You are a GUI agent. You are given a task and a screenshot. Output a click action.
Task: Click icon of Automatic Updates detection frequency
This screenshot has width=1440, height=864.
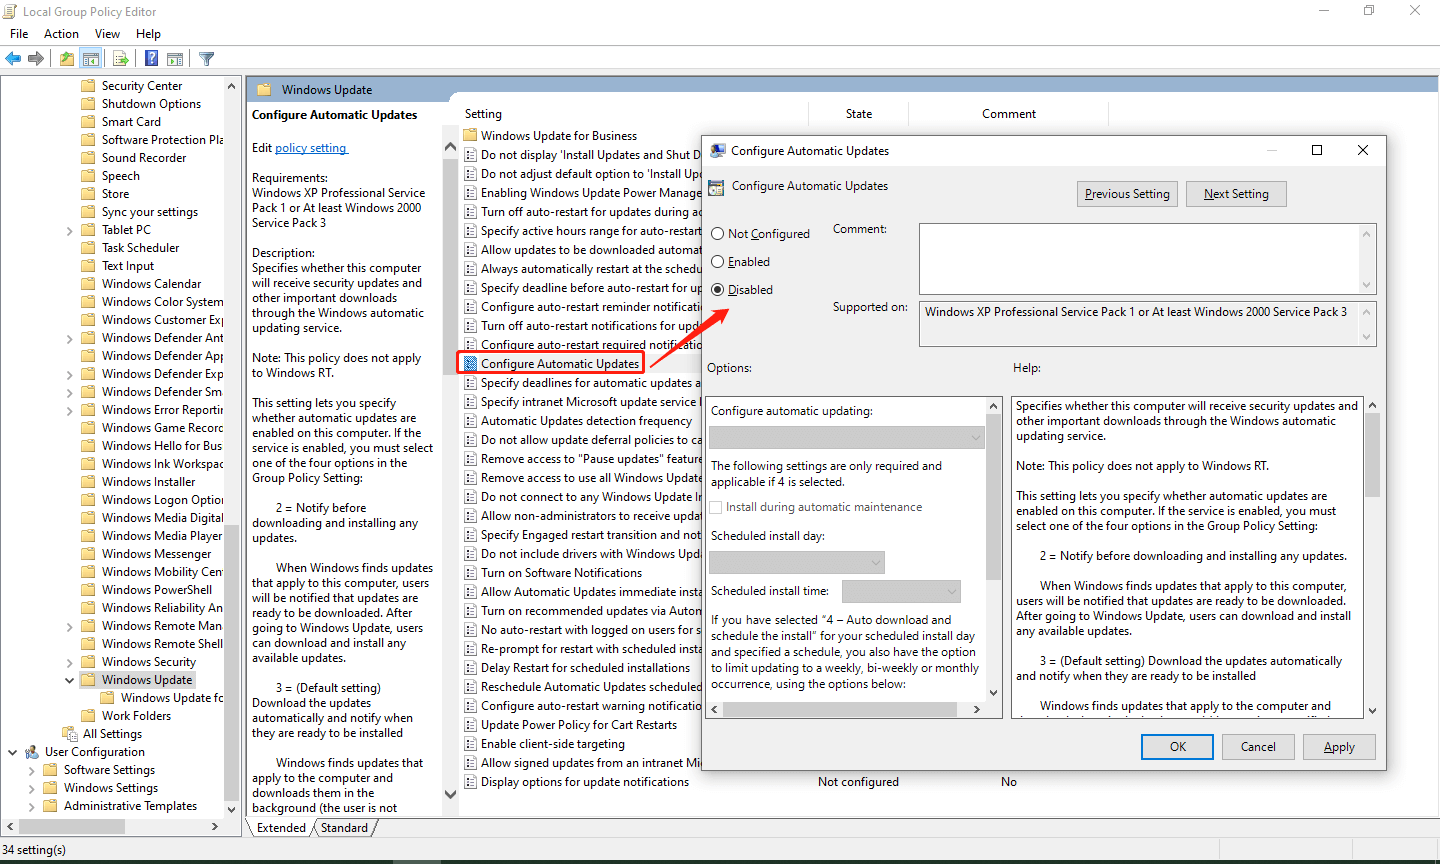pos(470,421)
